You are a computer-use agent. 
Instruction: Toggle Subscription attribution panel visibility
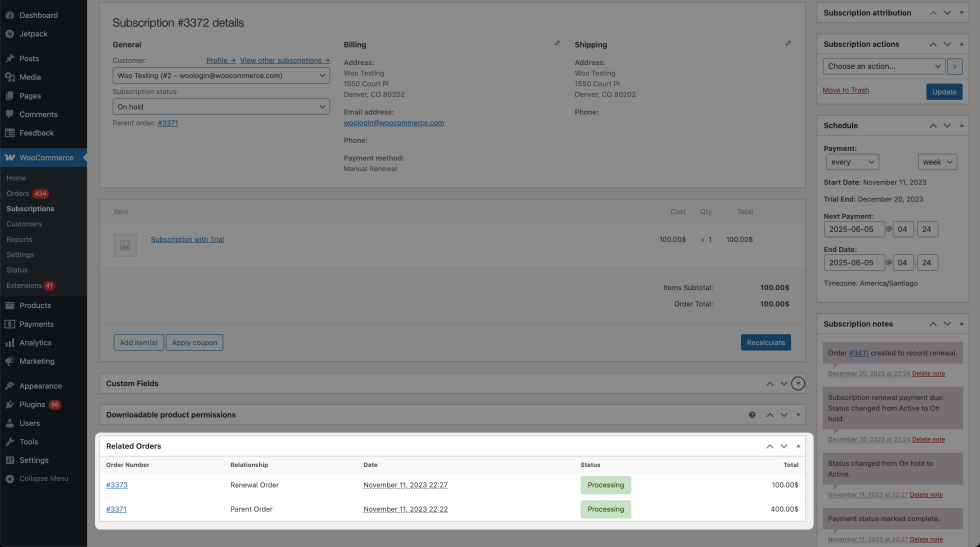(x=962, y=13)
